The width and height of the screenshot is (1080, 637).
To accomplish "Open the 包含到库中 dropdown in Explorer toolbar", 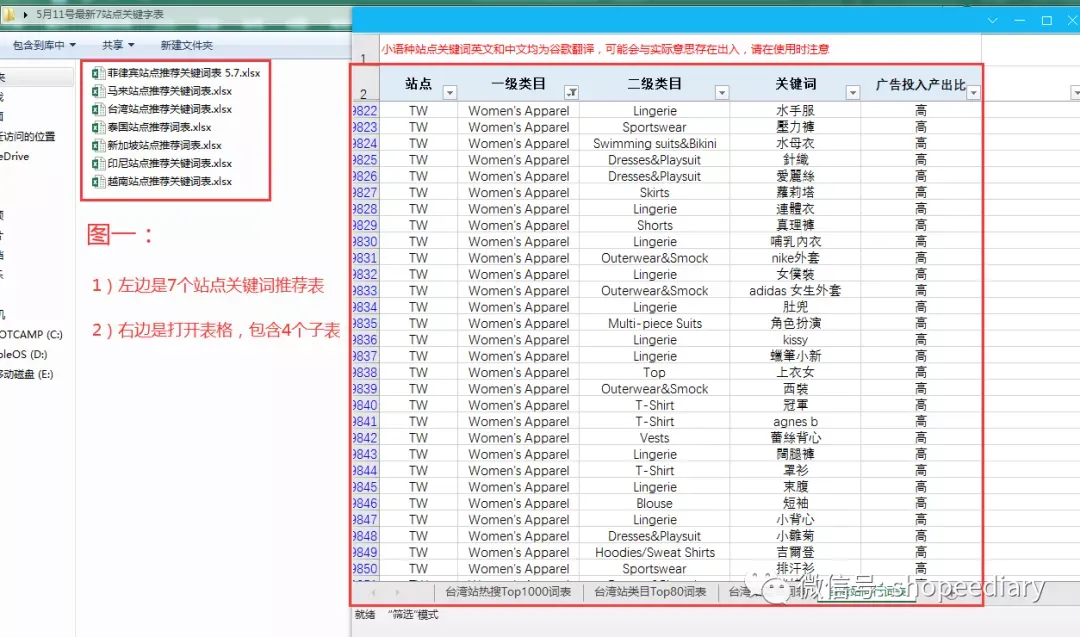I will tap(44, 45).
